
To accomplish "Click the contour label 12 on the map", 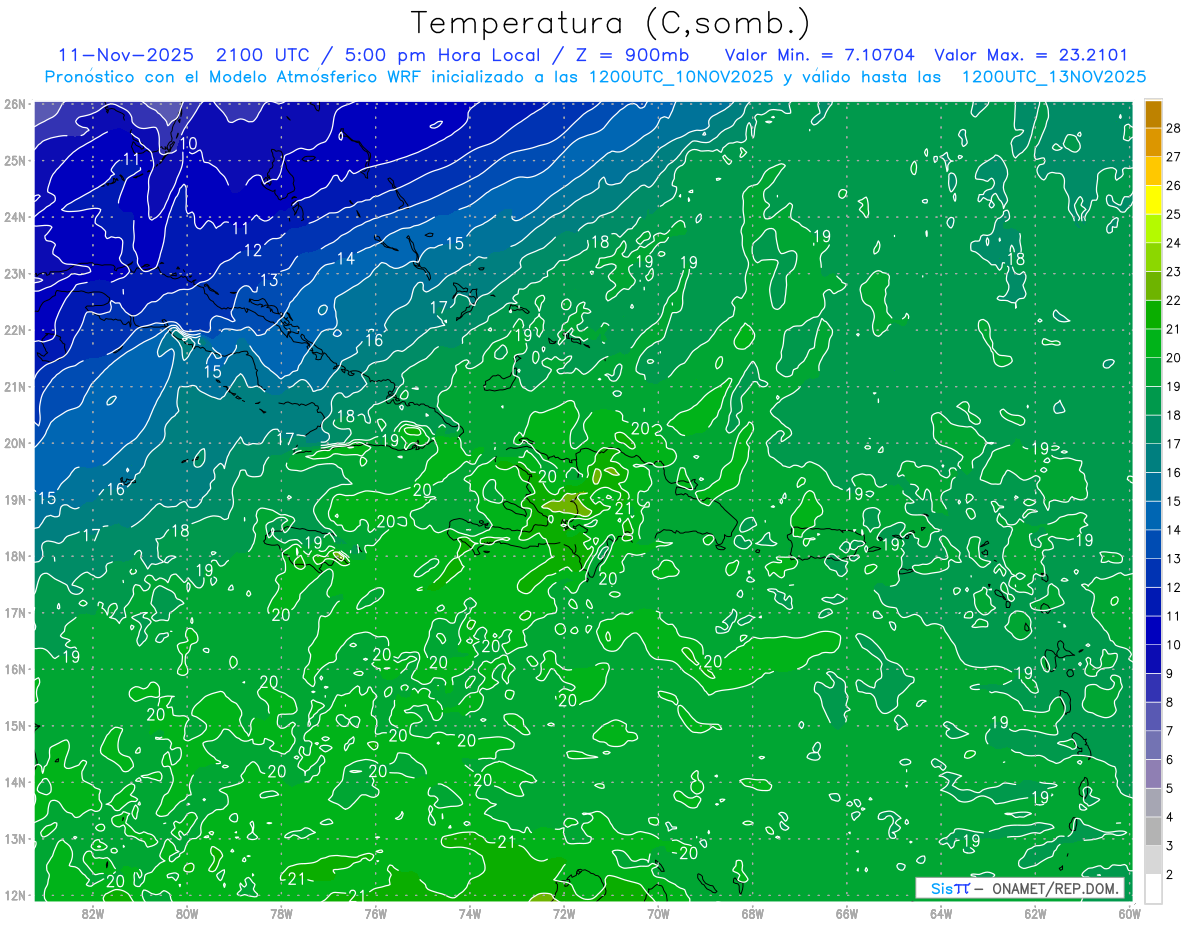I will click(x=253, y=250).
